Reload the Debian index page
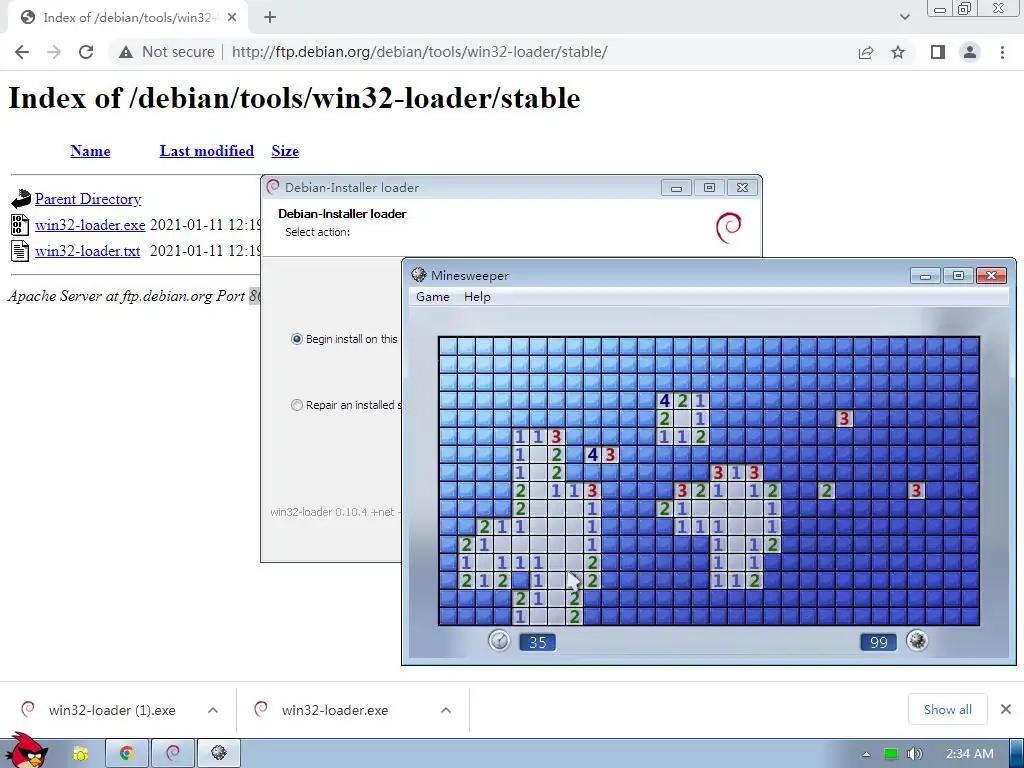This screenshot has height=768, width=1024. coord(86,52)
